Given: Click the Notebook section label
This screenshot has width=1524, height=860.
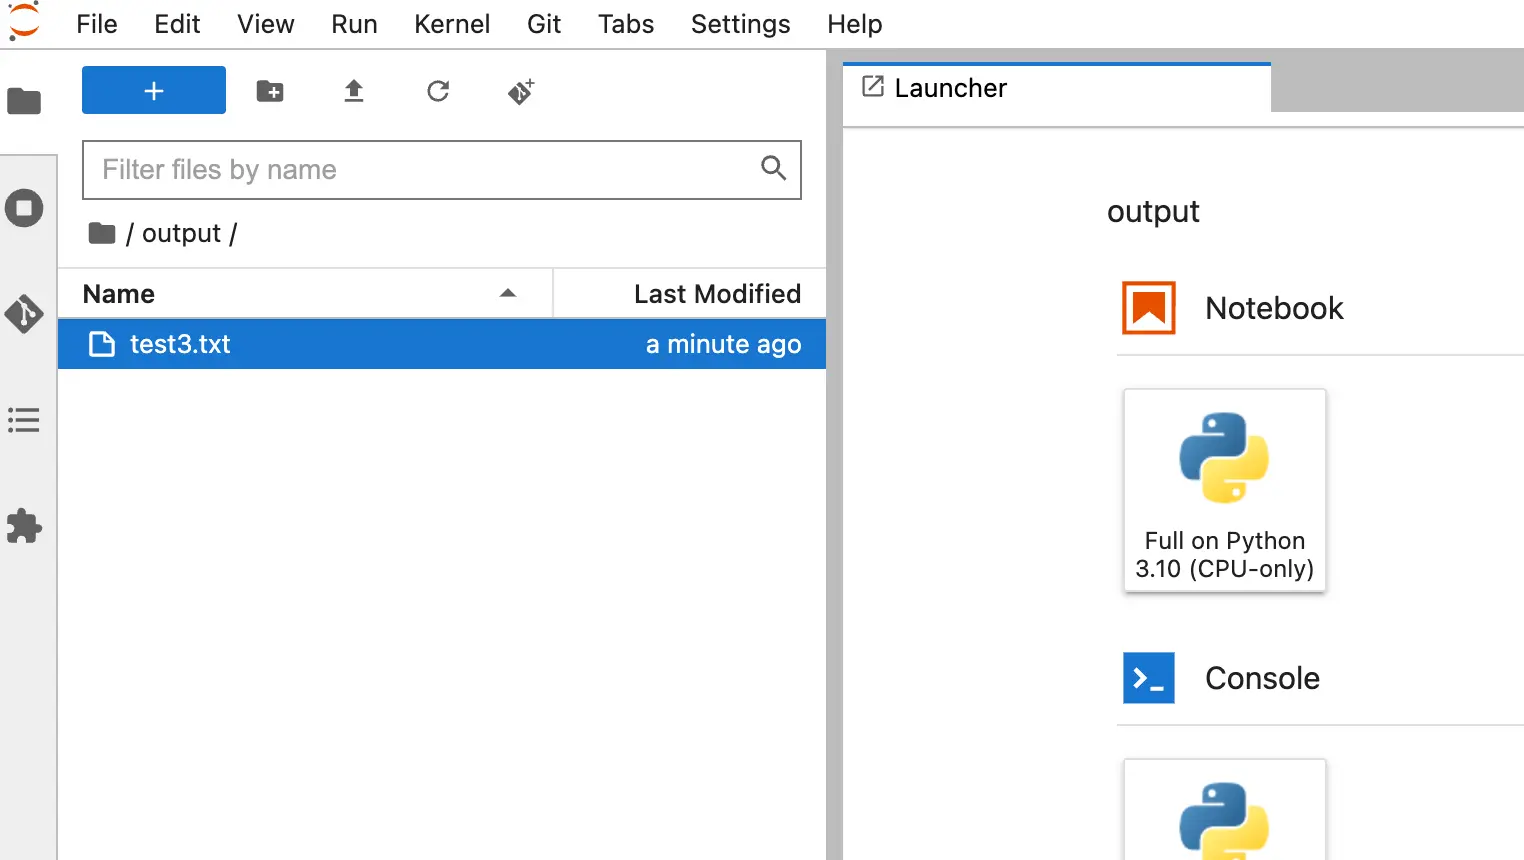Looking at the screenshot, I should tap(1274, 308).
